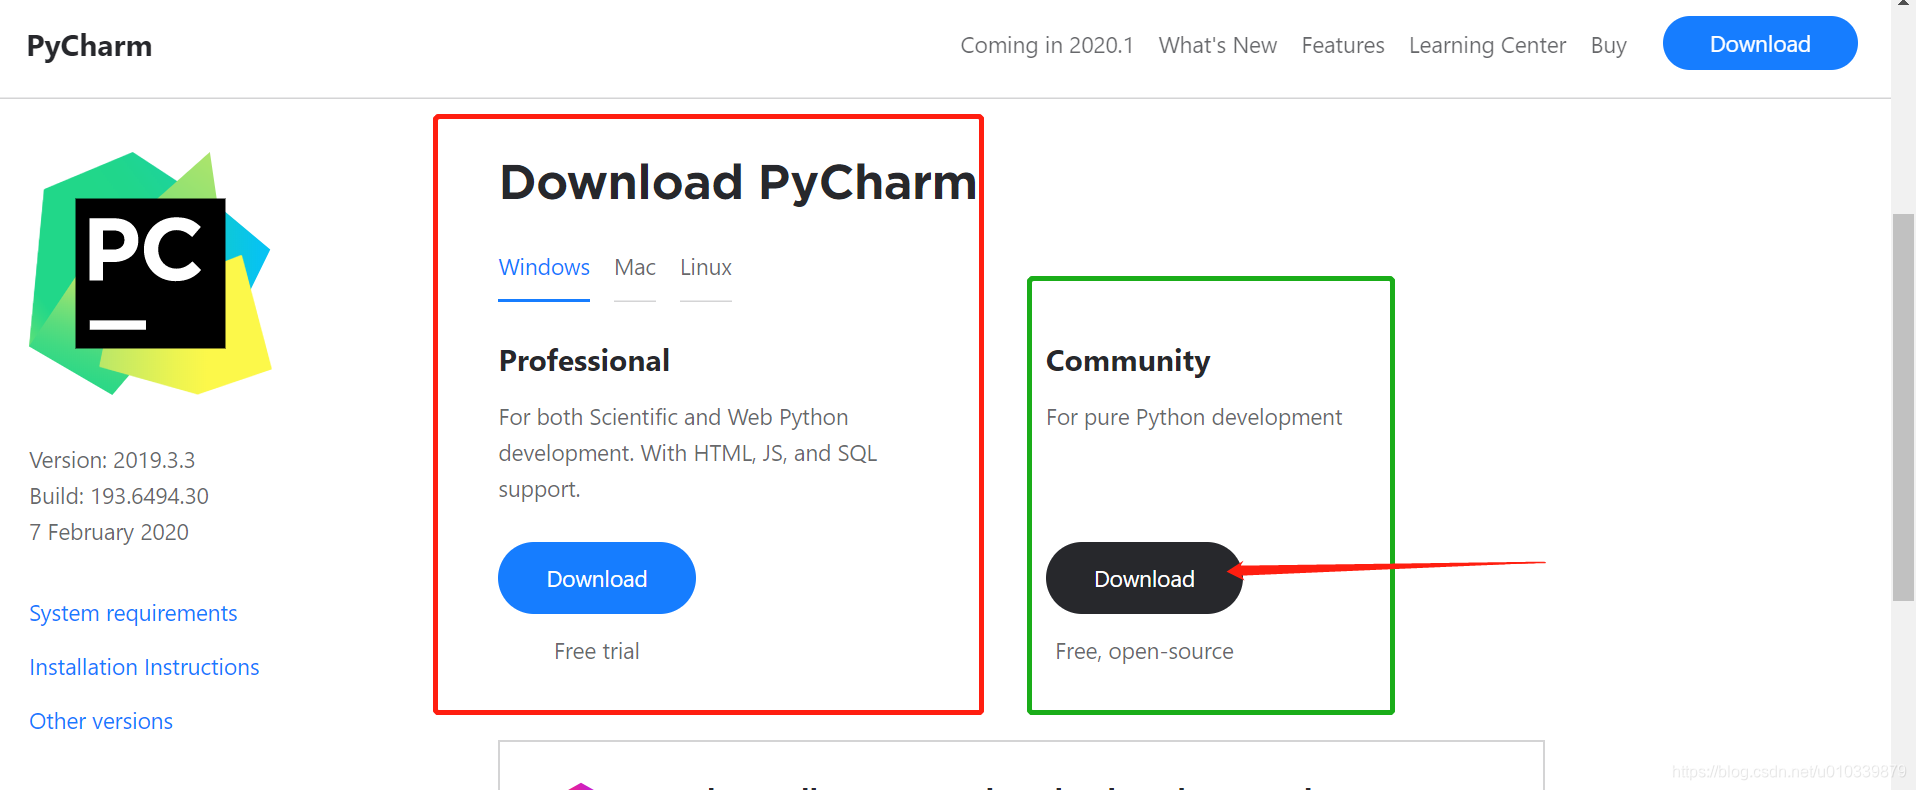Open the What's New menu item

[x=1217, y=45]
